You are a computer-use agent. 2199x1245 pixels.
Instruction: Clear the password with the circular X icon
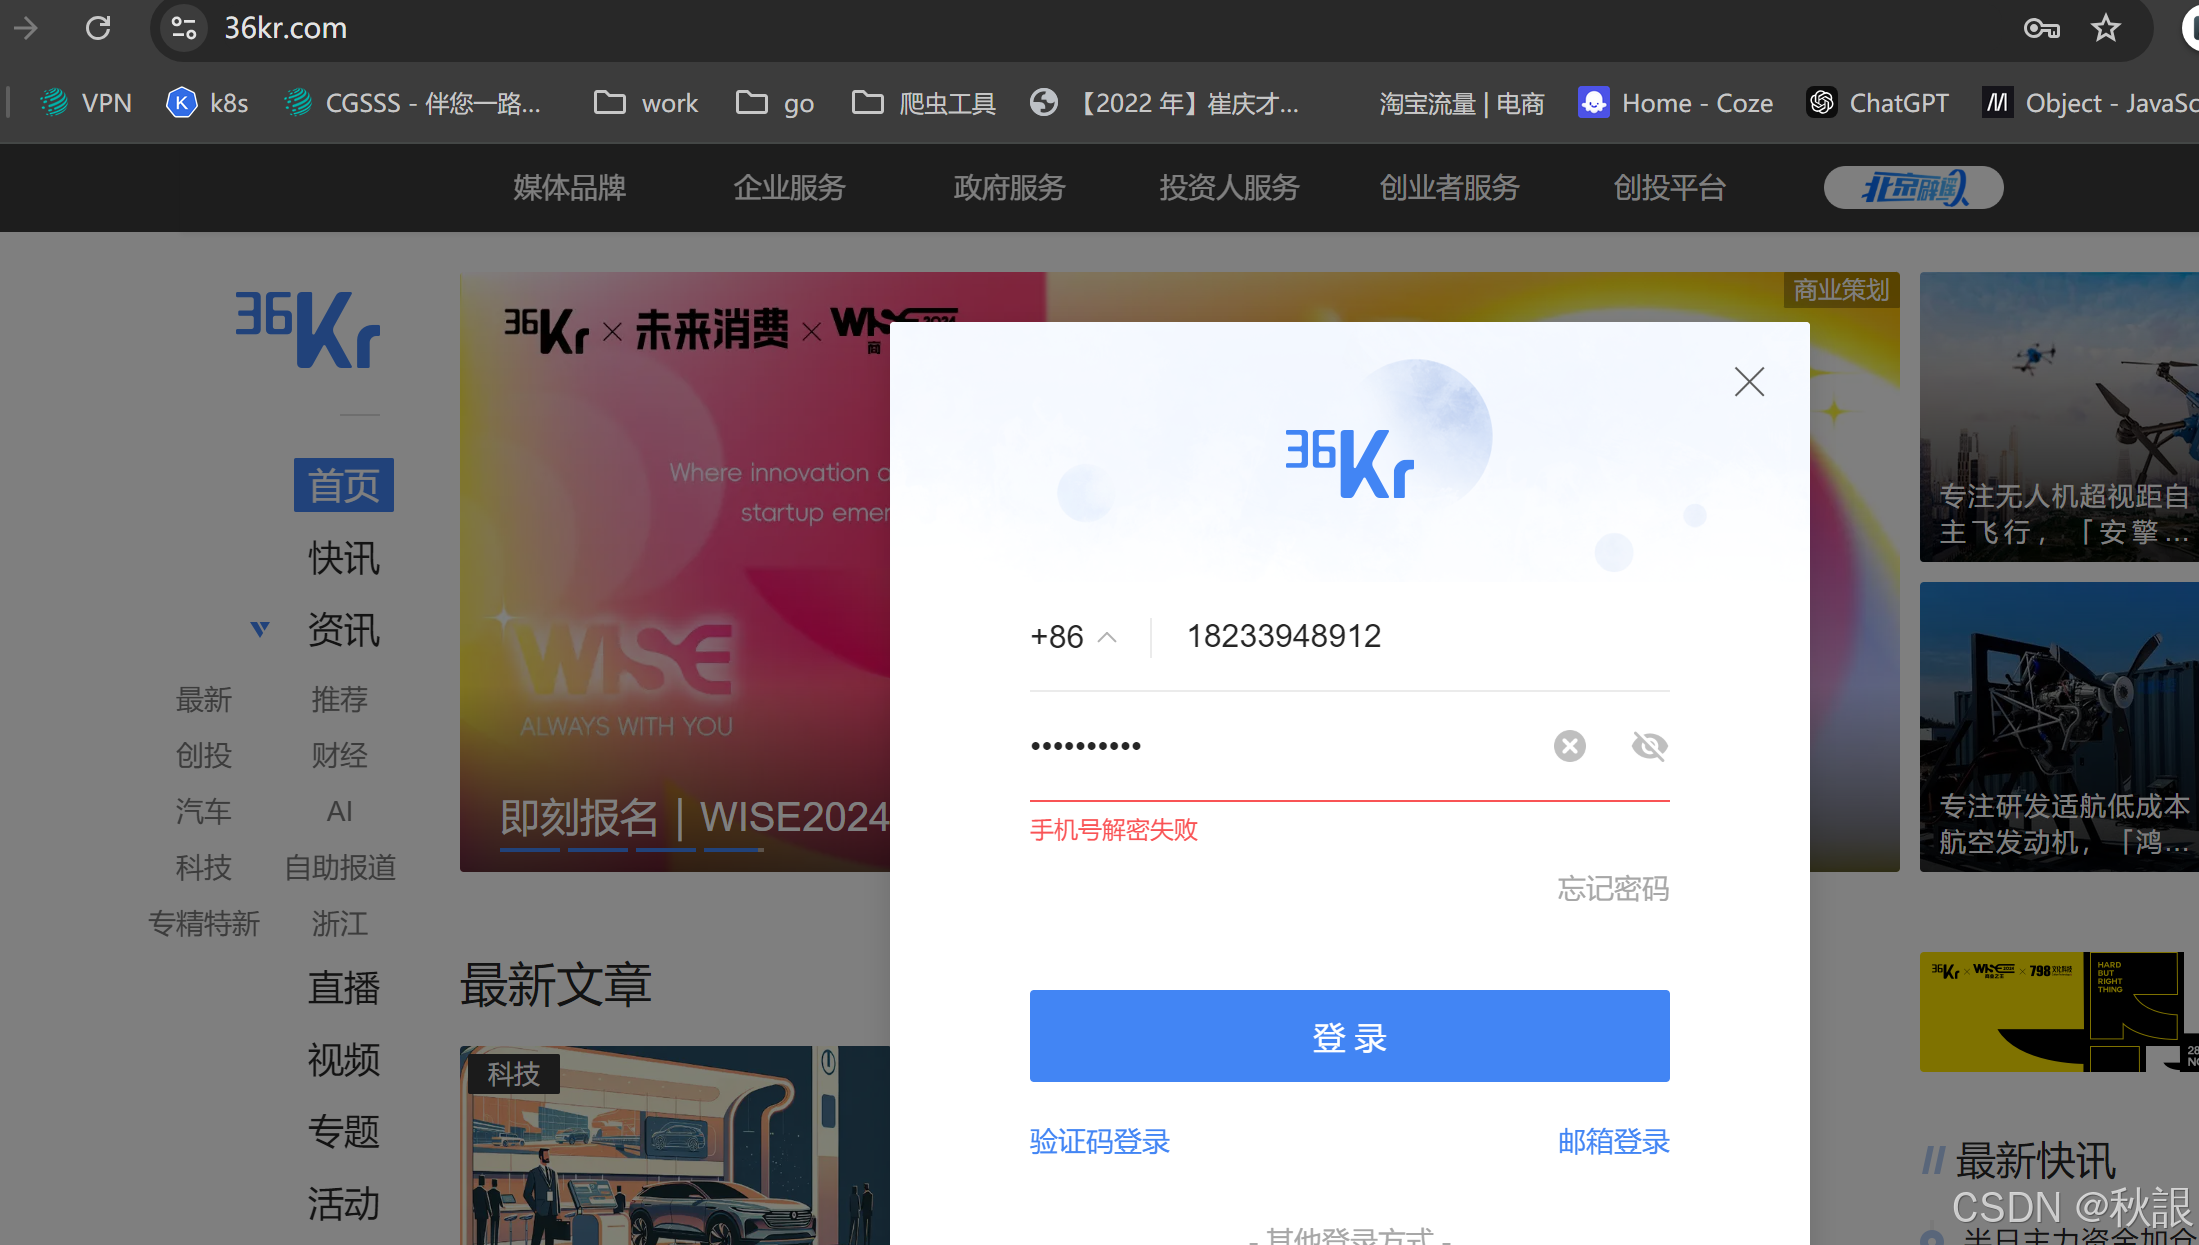[x=1570, y=746]
